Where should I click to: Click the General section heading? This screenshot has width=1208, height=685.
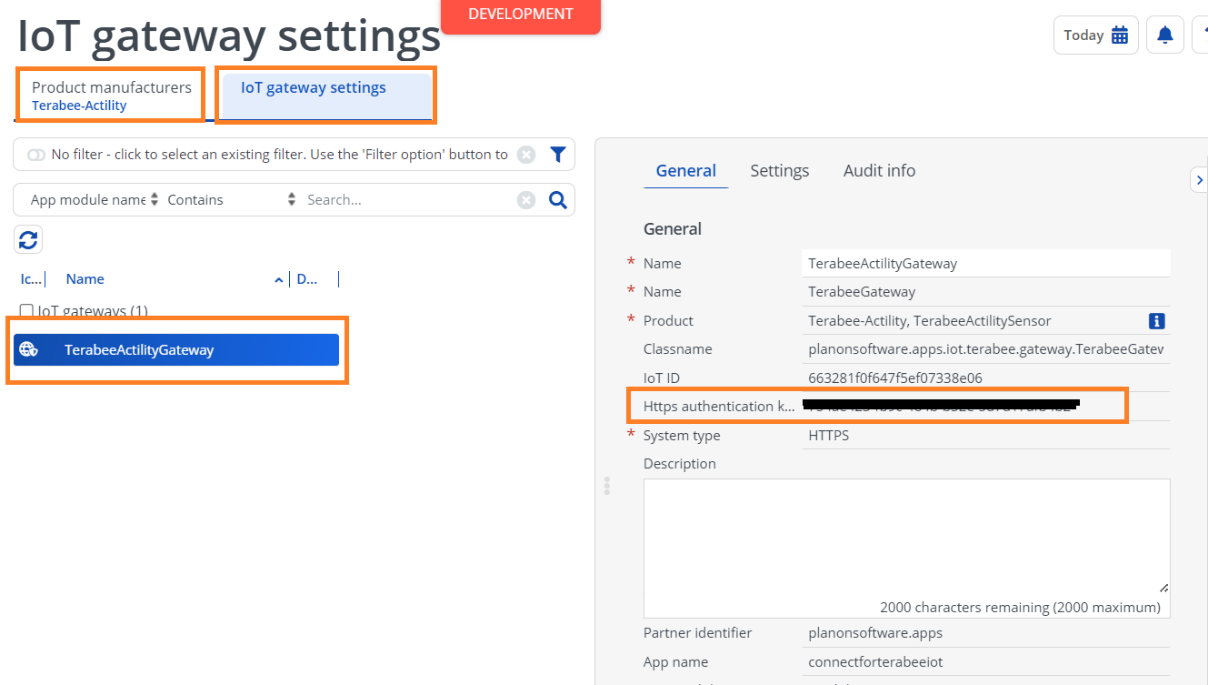[x=673, y=229]
